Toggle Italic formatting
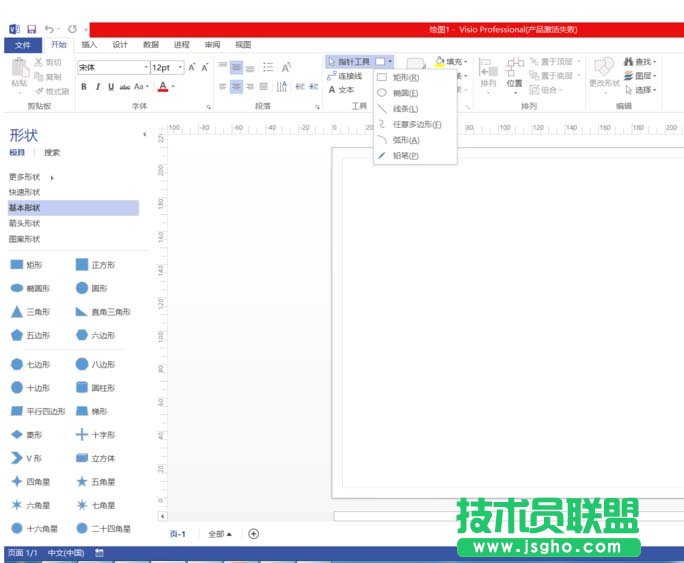The image size is (684, 563). pyautogui.click(x=98, y=87)
